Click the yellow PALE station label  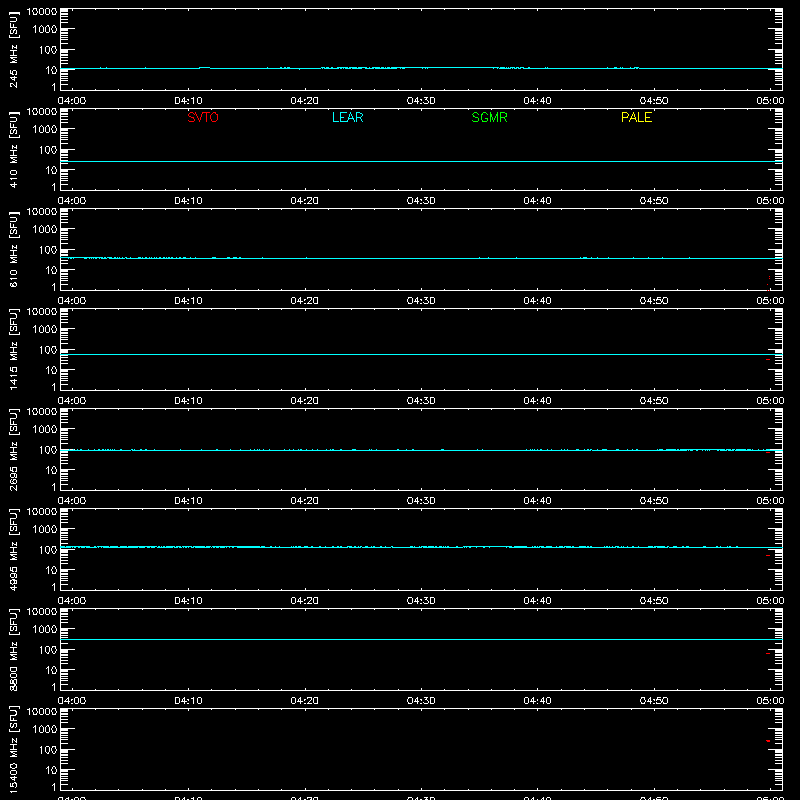[636, 117]
